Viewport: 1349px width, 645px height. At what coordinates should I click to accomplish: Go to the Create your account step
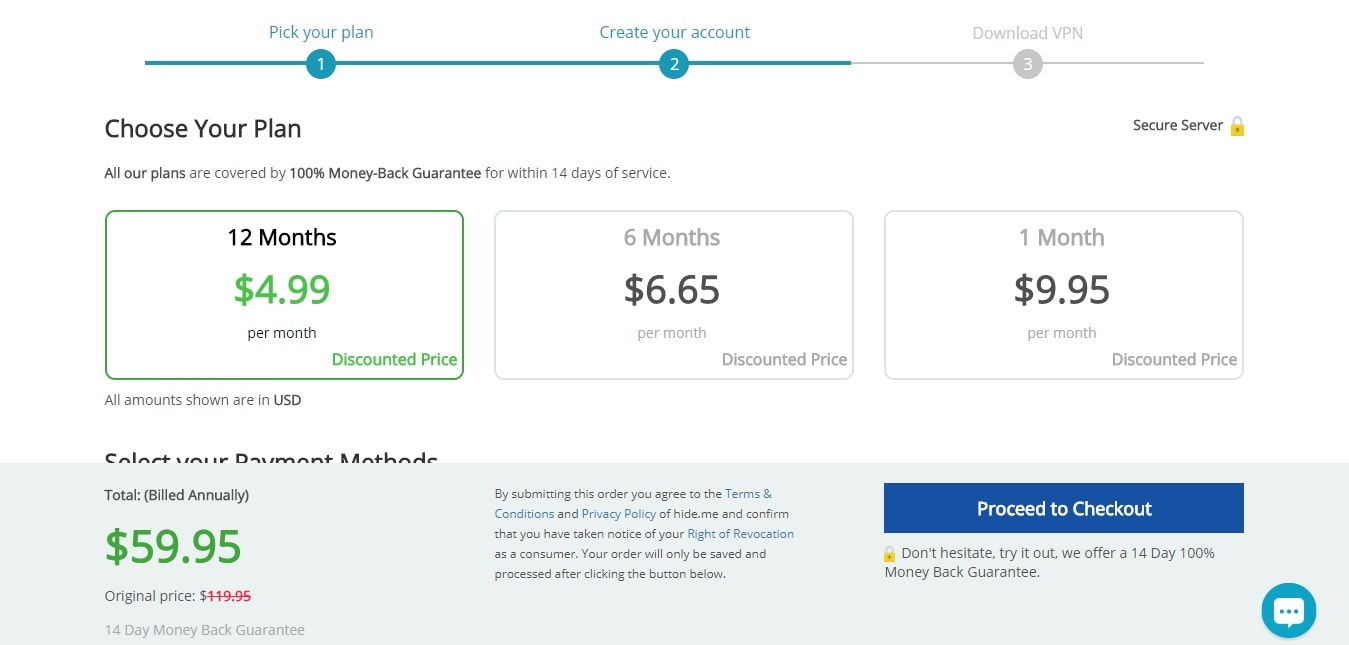point(674,32)
